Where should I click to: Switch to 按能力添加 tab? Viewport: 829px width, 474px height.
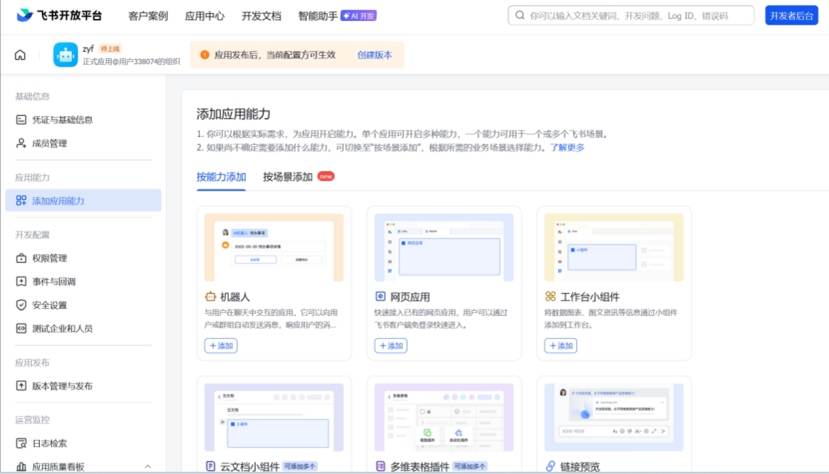point(221,177)
